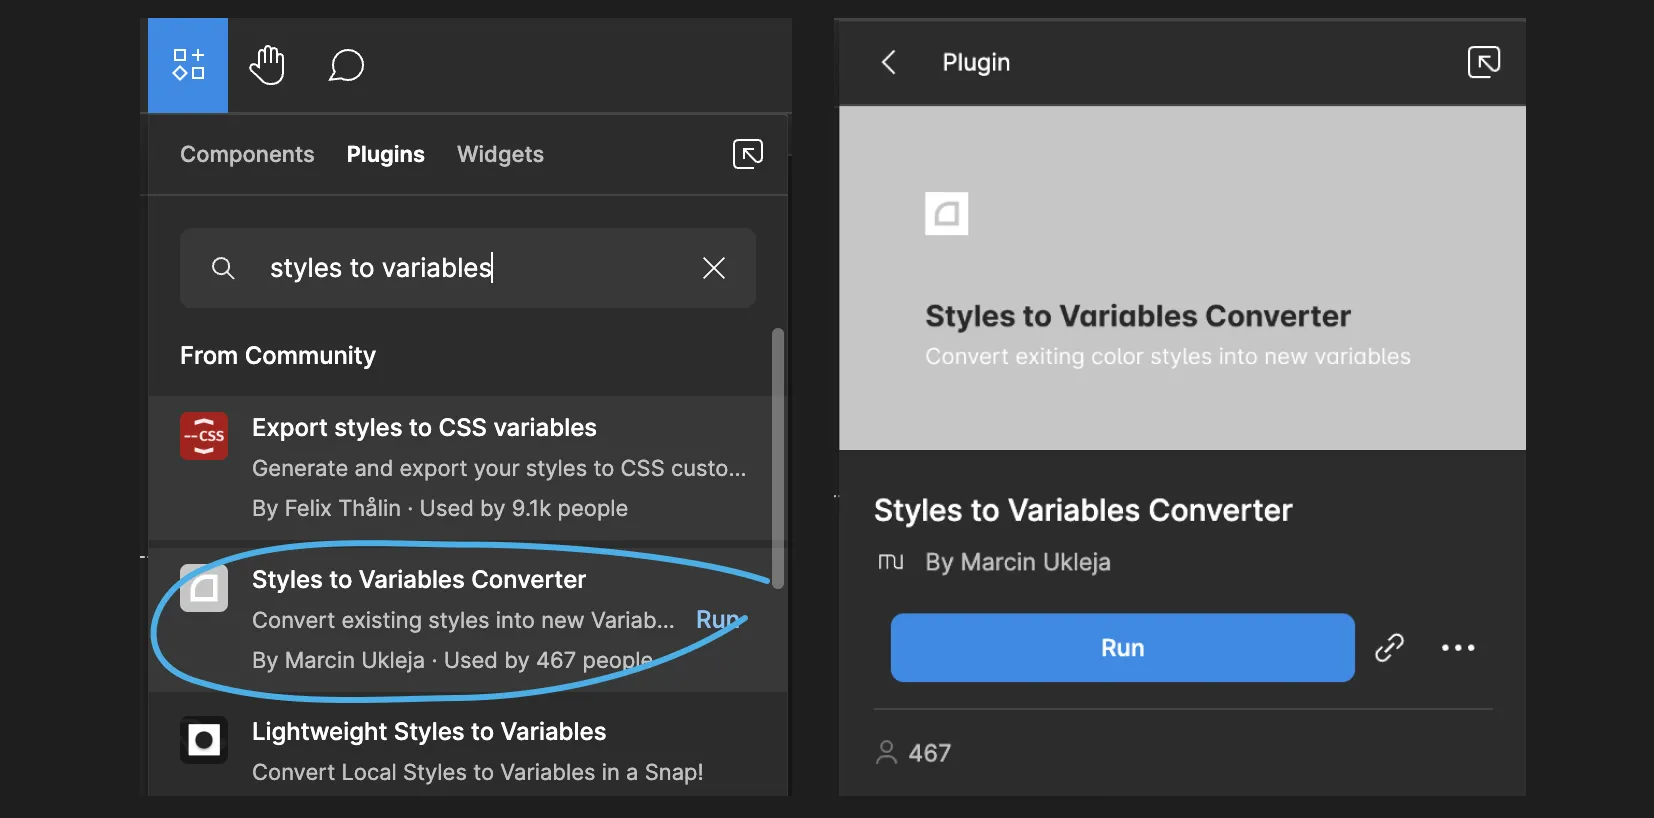1654x818 pixels.
Task: Click the search magnifier icon
Action: [223, 268]
